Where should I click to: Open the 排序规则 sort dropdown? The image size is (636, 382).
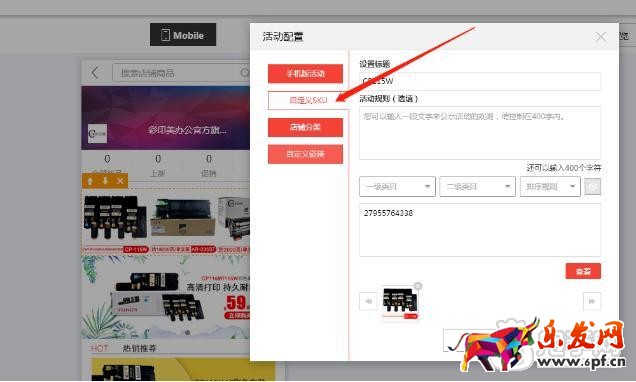pyautogui.click(x=550, y=187)
